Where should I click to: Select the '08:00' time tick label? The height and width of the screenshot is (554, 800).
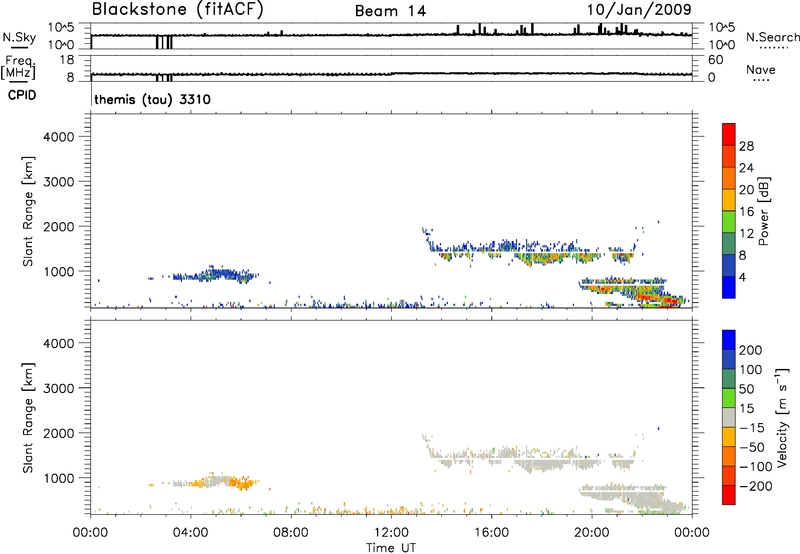[x=291, y=533]
